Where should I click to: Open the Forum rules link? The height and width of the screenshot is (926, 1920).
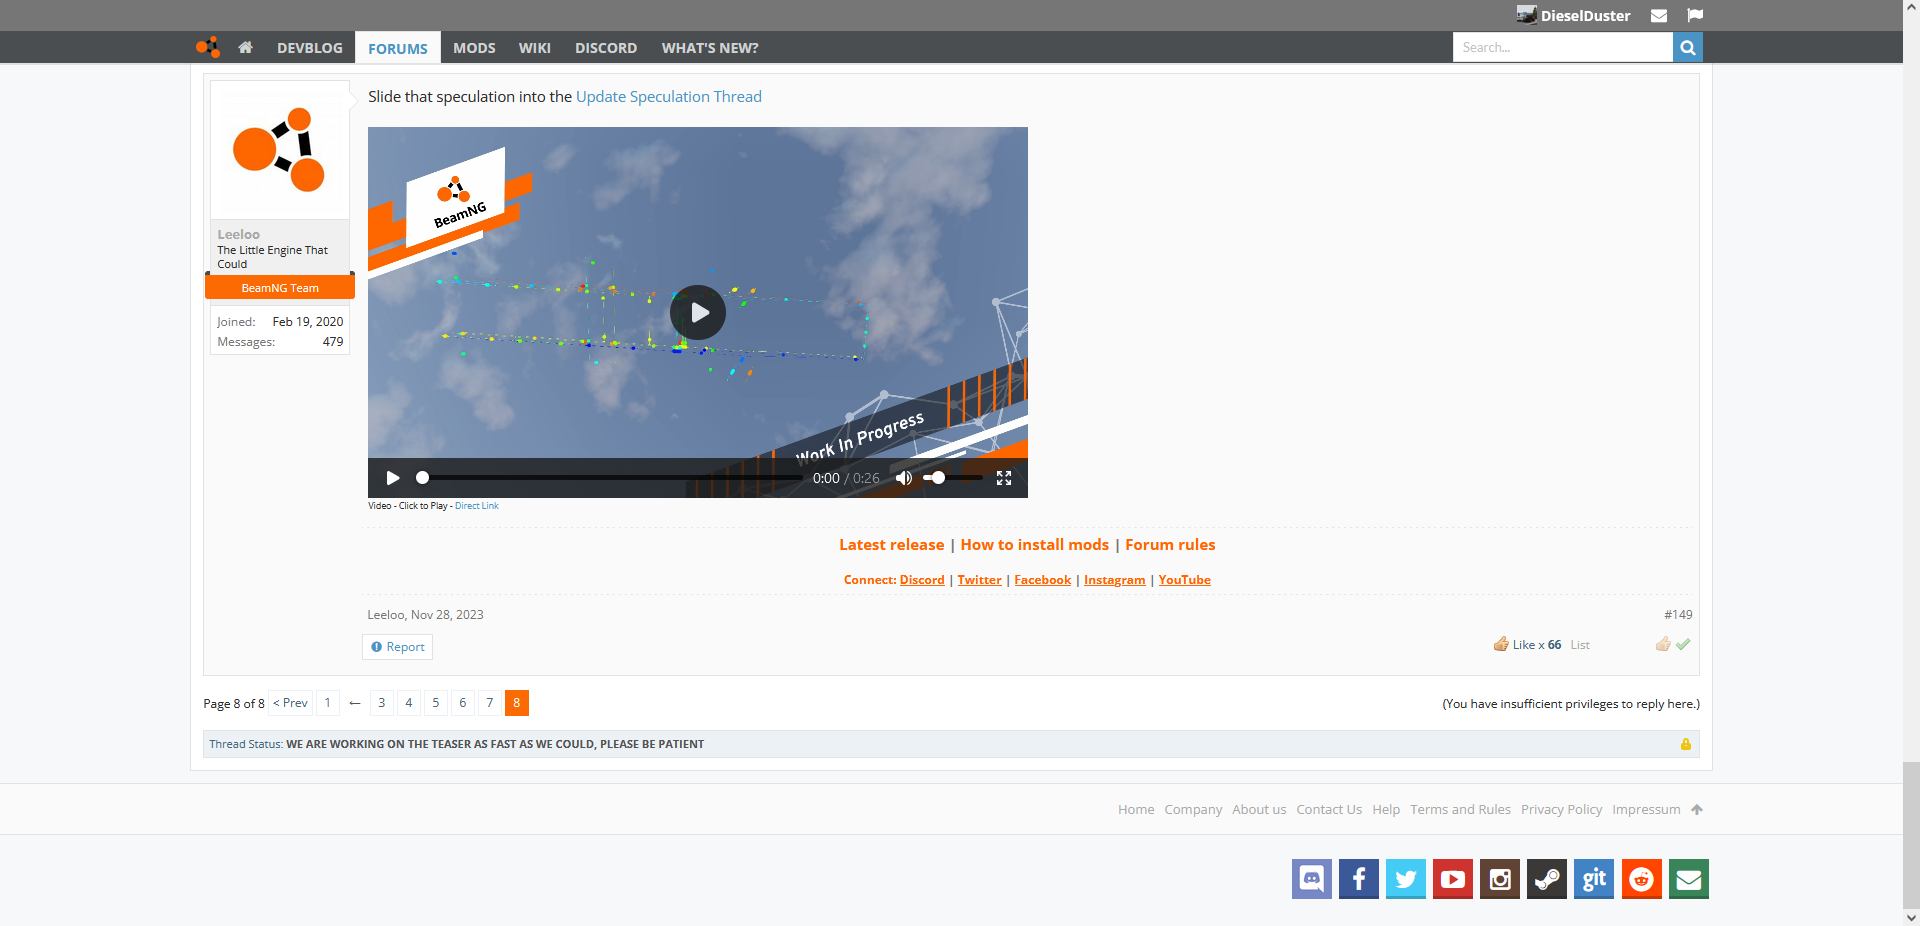tap(1170, 545)
